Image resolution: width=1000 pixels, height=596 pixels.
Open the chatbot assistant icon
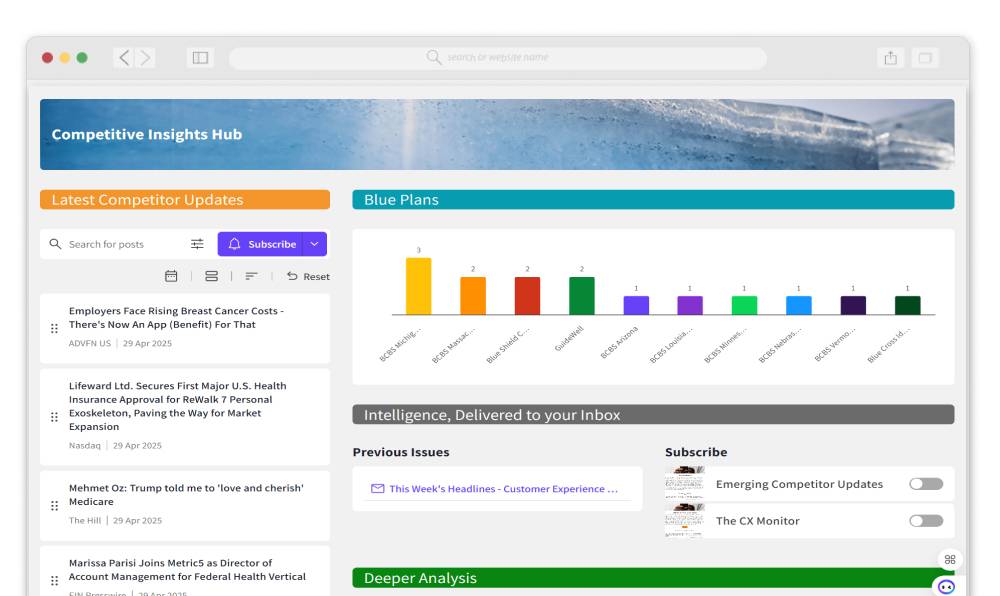946,587
